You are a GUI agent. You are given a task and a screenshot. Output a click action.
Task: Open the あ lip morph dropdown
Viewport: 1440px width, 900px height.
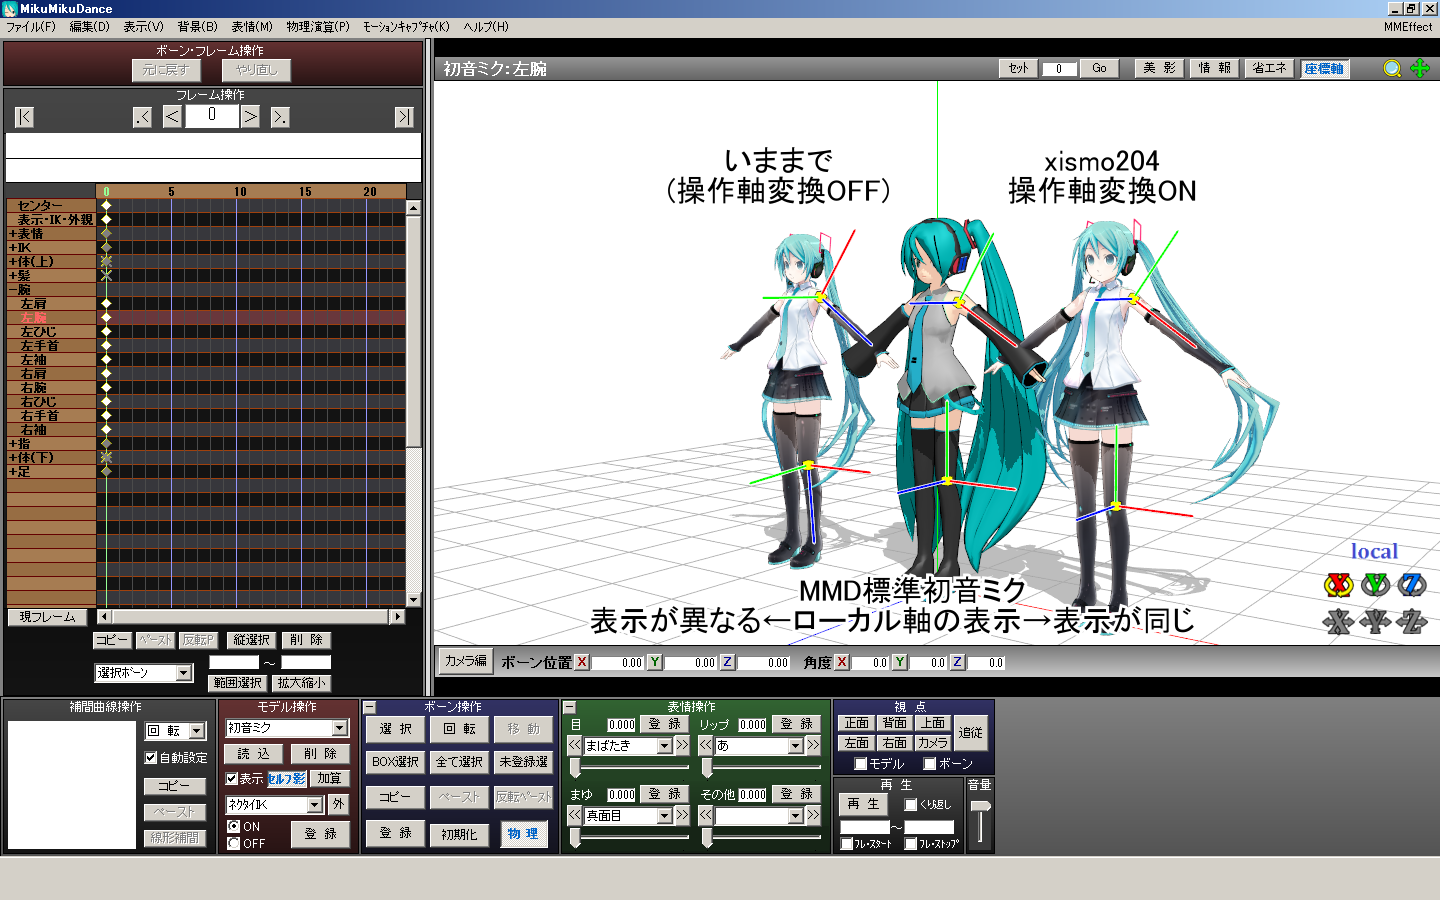pos(795,746)
